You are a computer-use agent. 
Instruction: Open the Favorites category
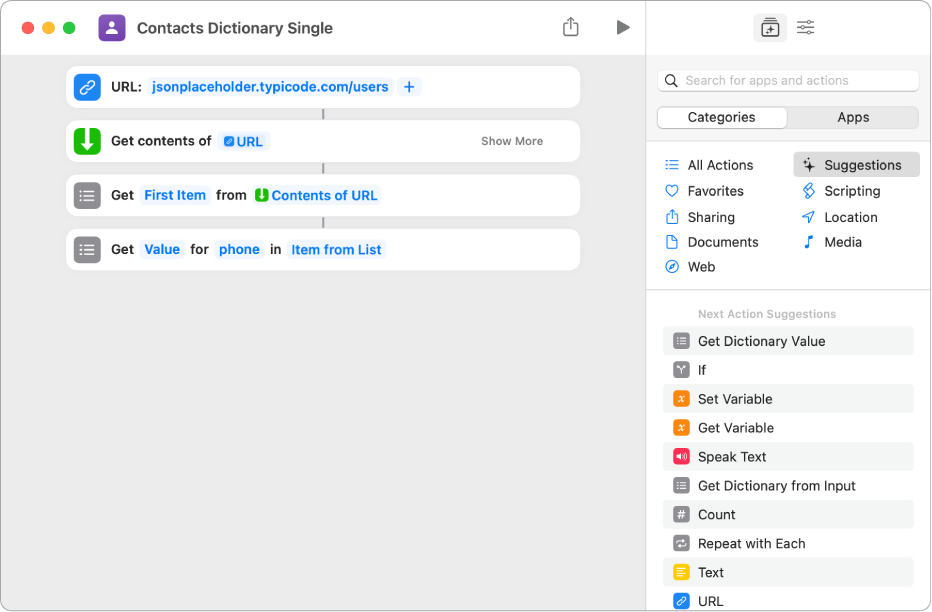click(x=716, y=190)
